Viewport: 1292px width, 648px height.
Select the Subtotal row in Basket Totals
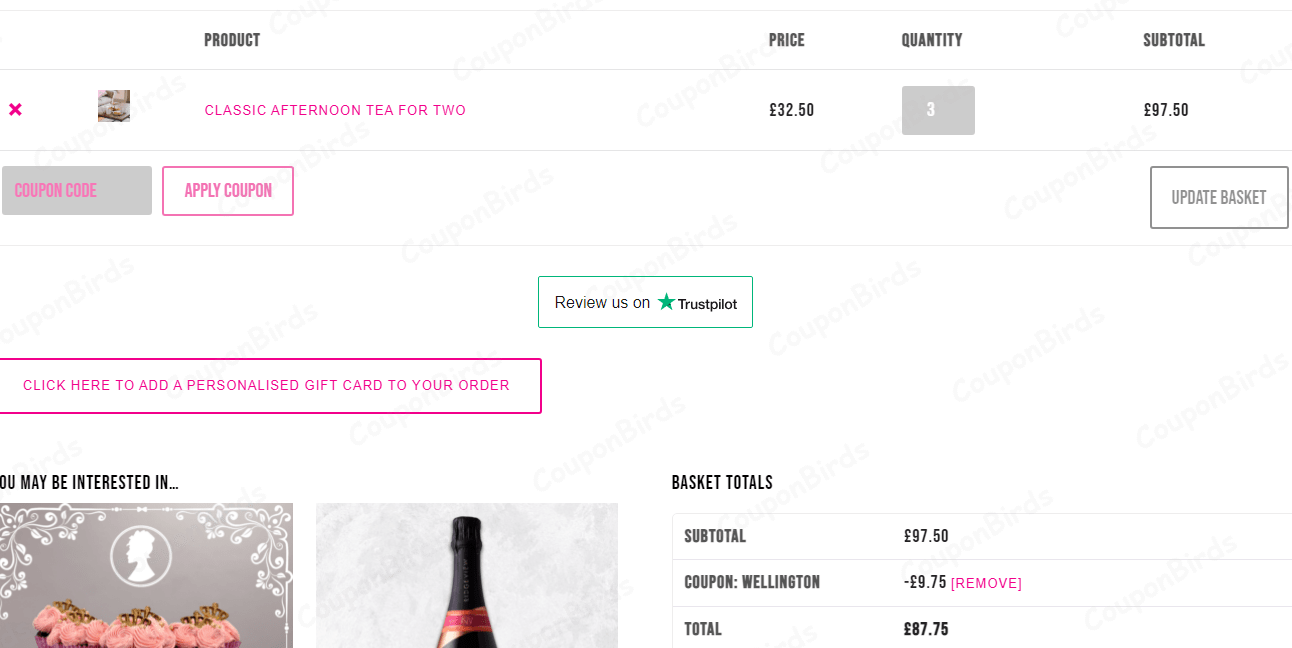coord(715,536)
